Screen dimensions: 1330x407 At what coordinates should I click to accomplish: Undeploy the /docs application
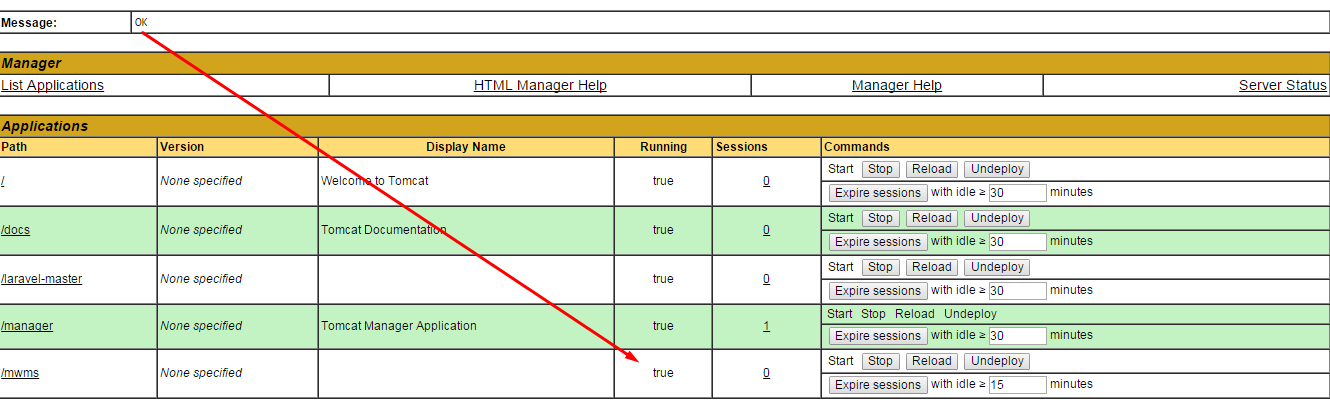click(997, 218)
